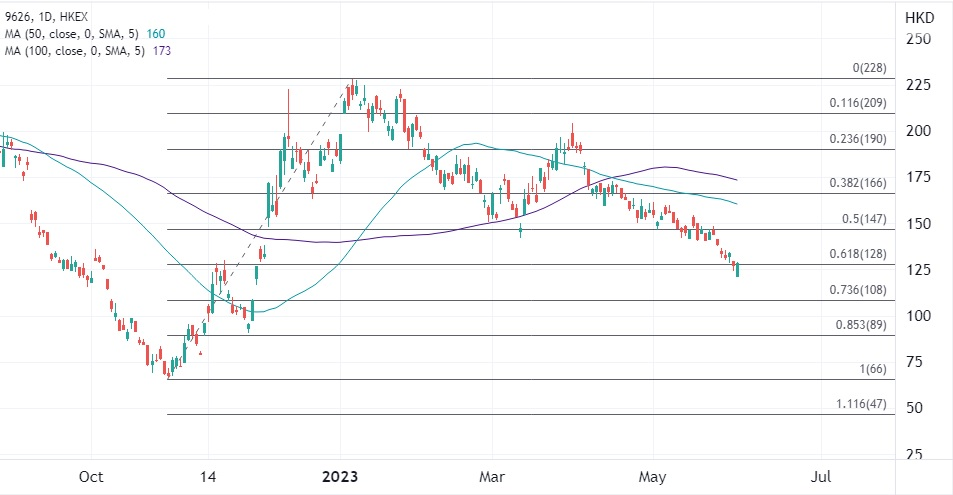
Task: Click the Oct marker on the time axis
Action: tap(91, 477)
